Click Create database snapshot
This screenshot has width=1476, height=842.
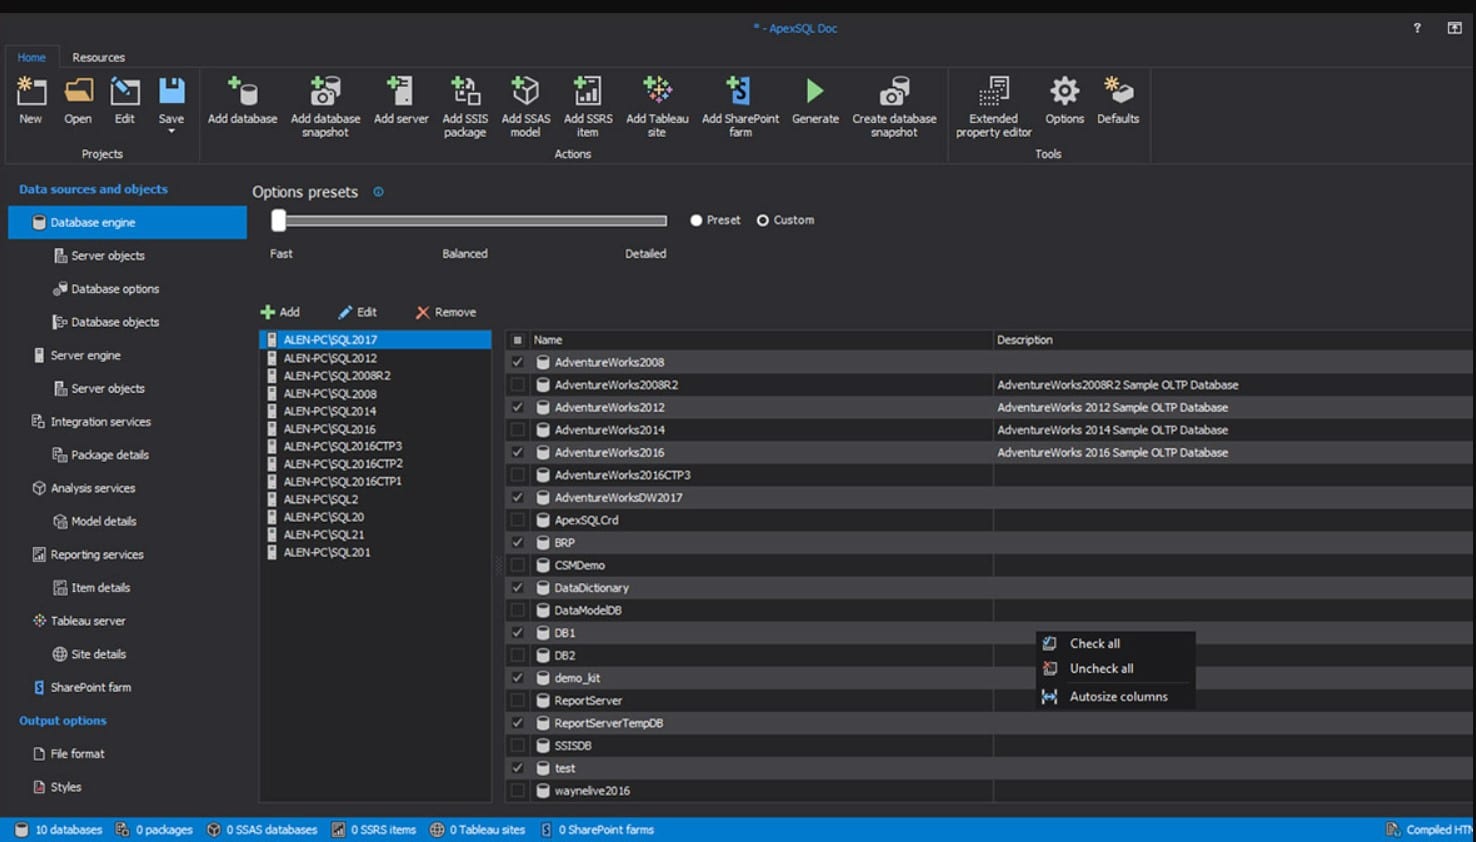pos(894,106)
